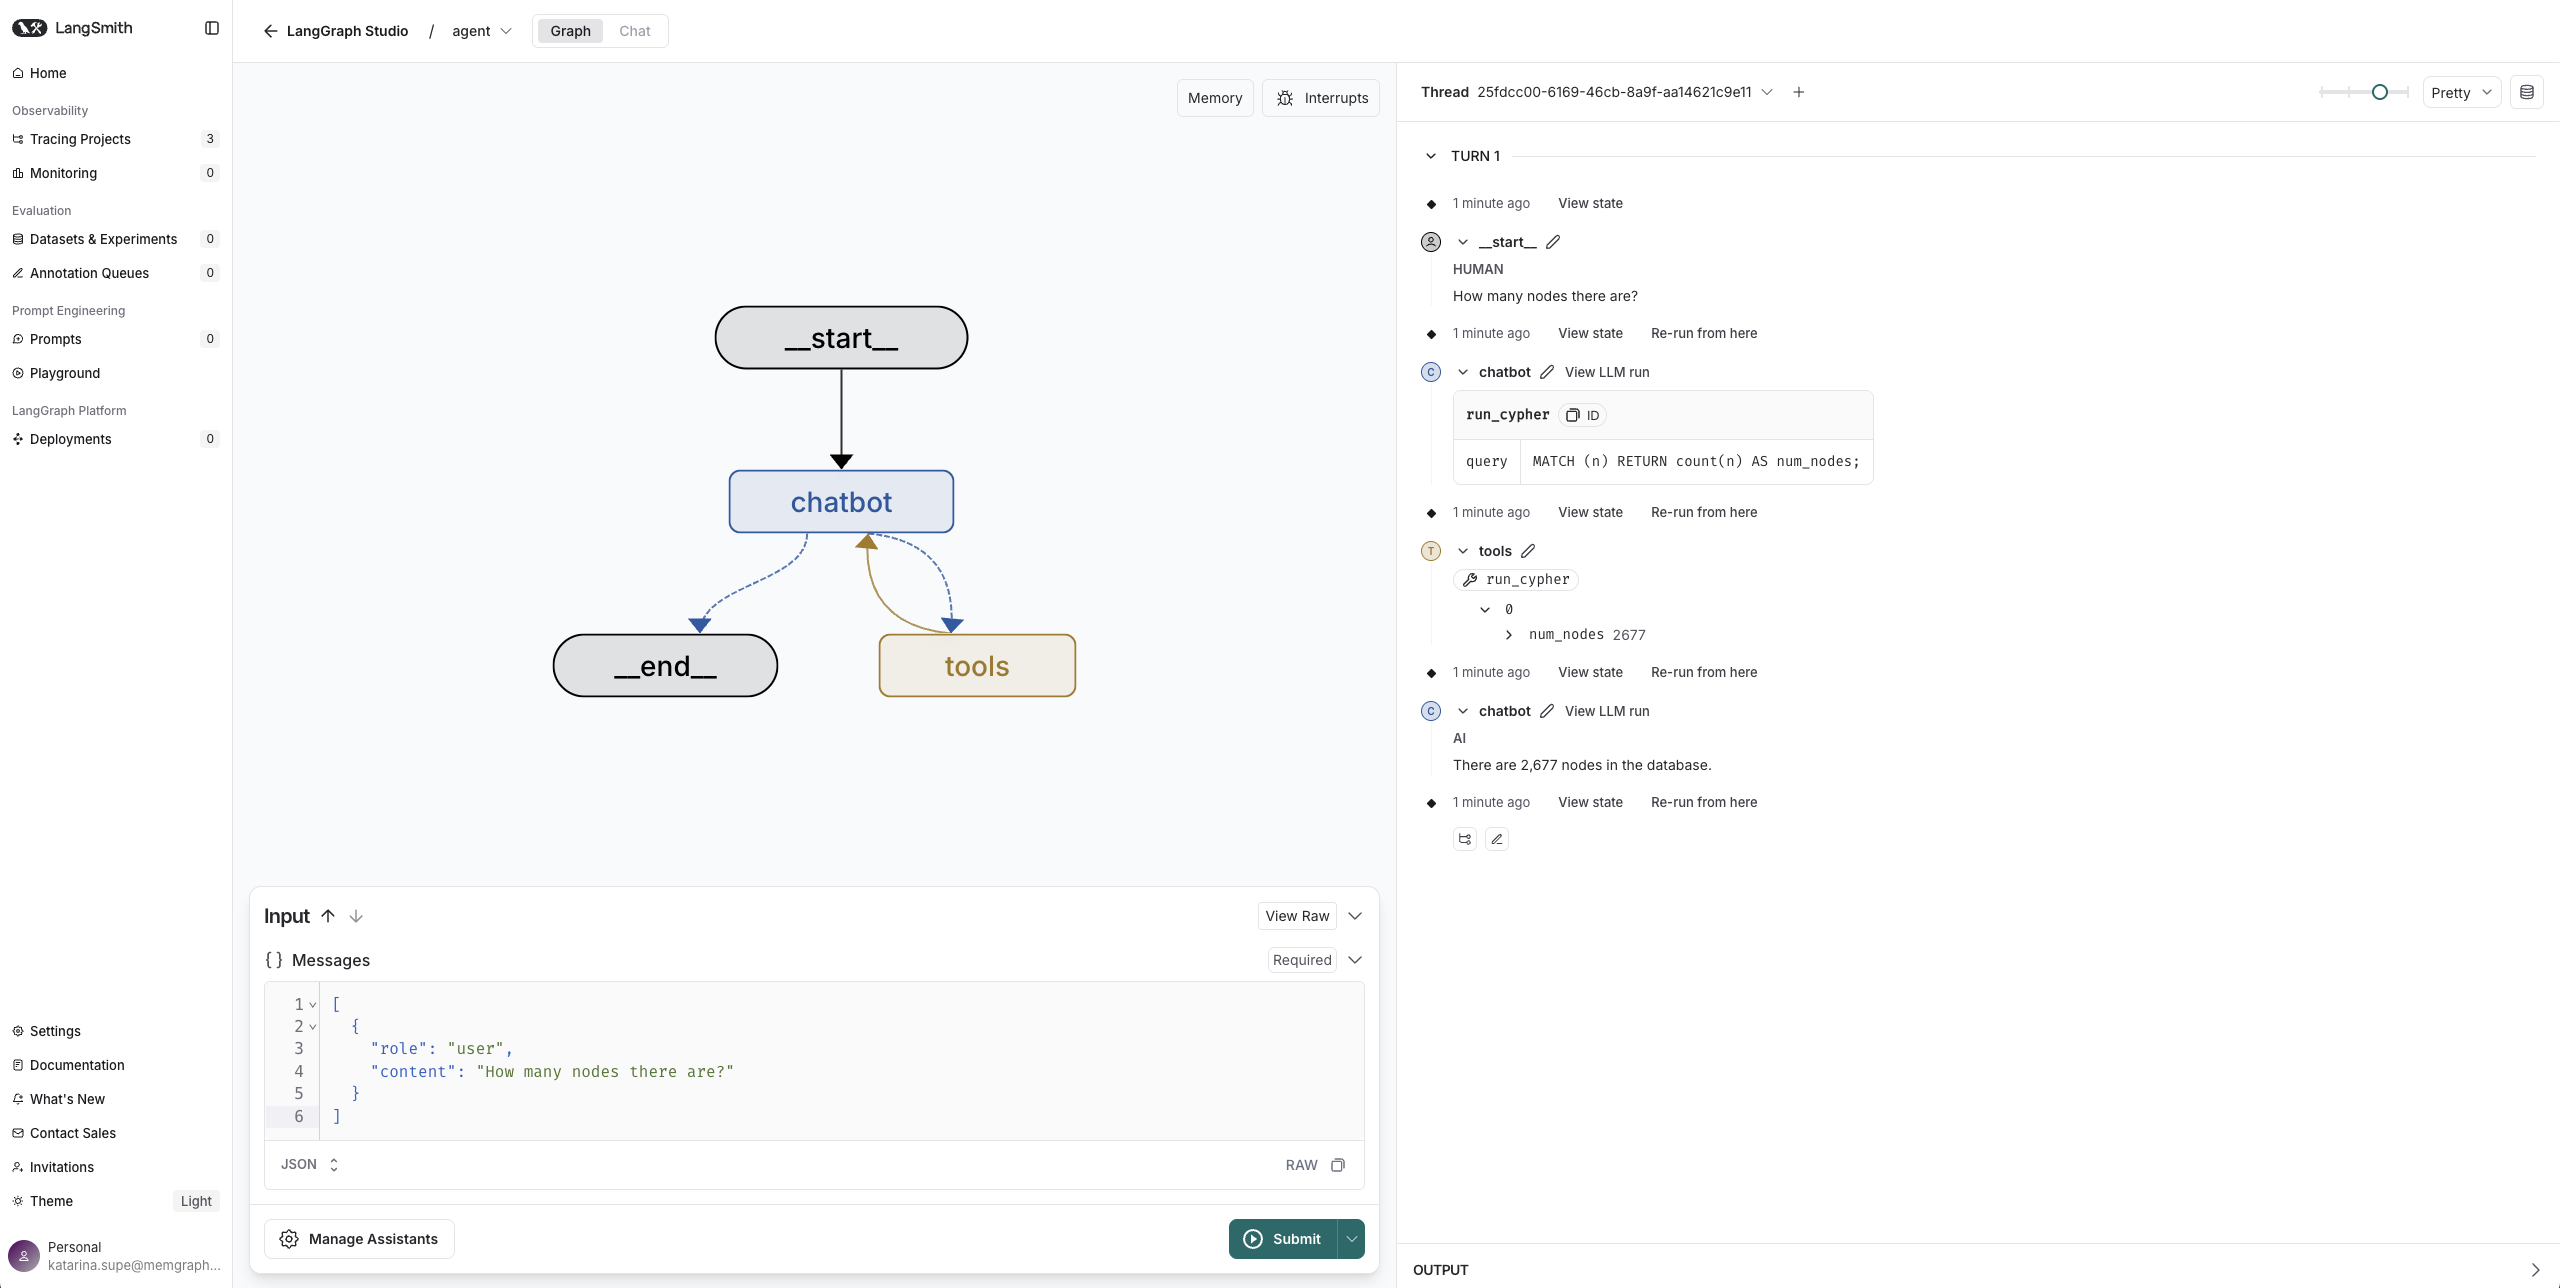Add new thread with plus icon
Viewport: 2560px width, 1288px height.
(x=1799, y=92)
